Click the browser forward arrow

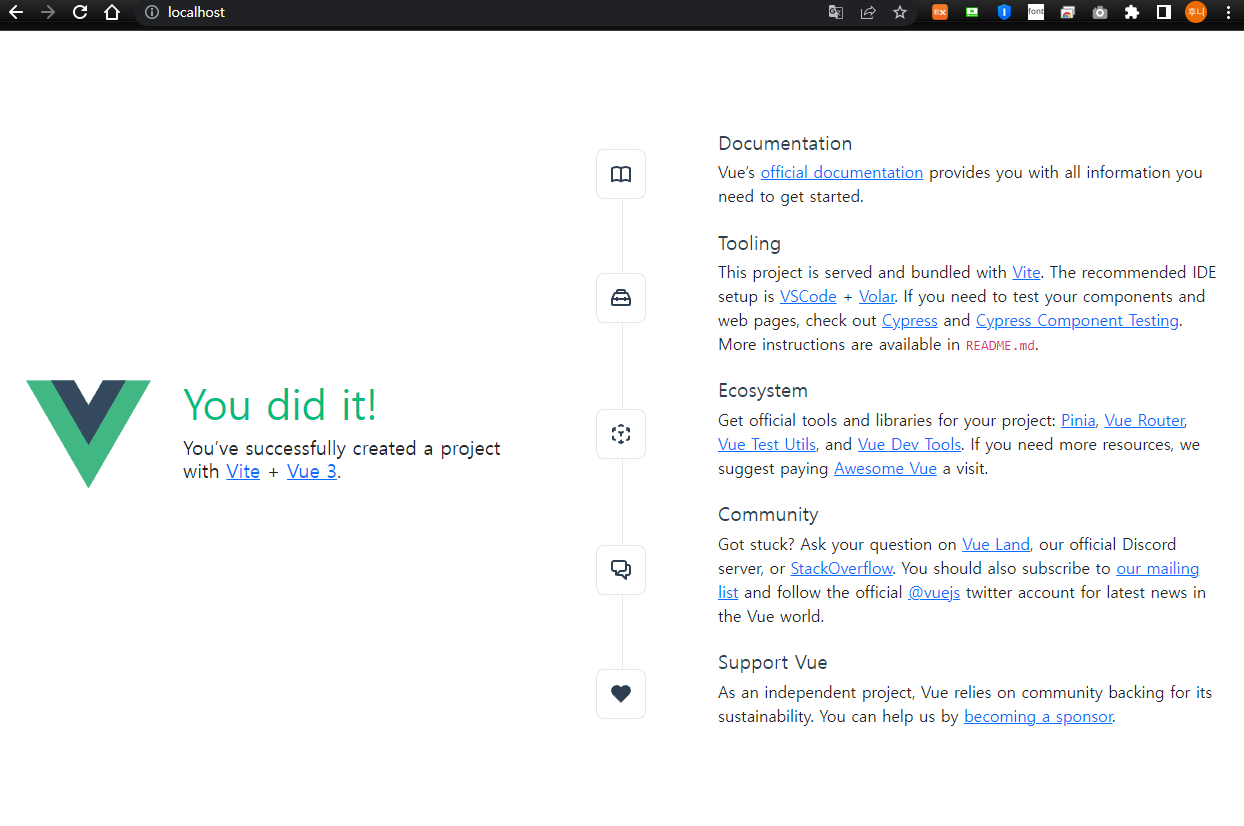coord(48,12)
